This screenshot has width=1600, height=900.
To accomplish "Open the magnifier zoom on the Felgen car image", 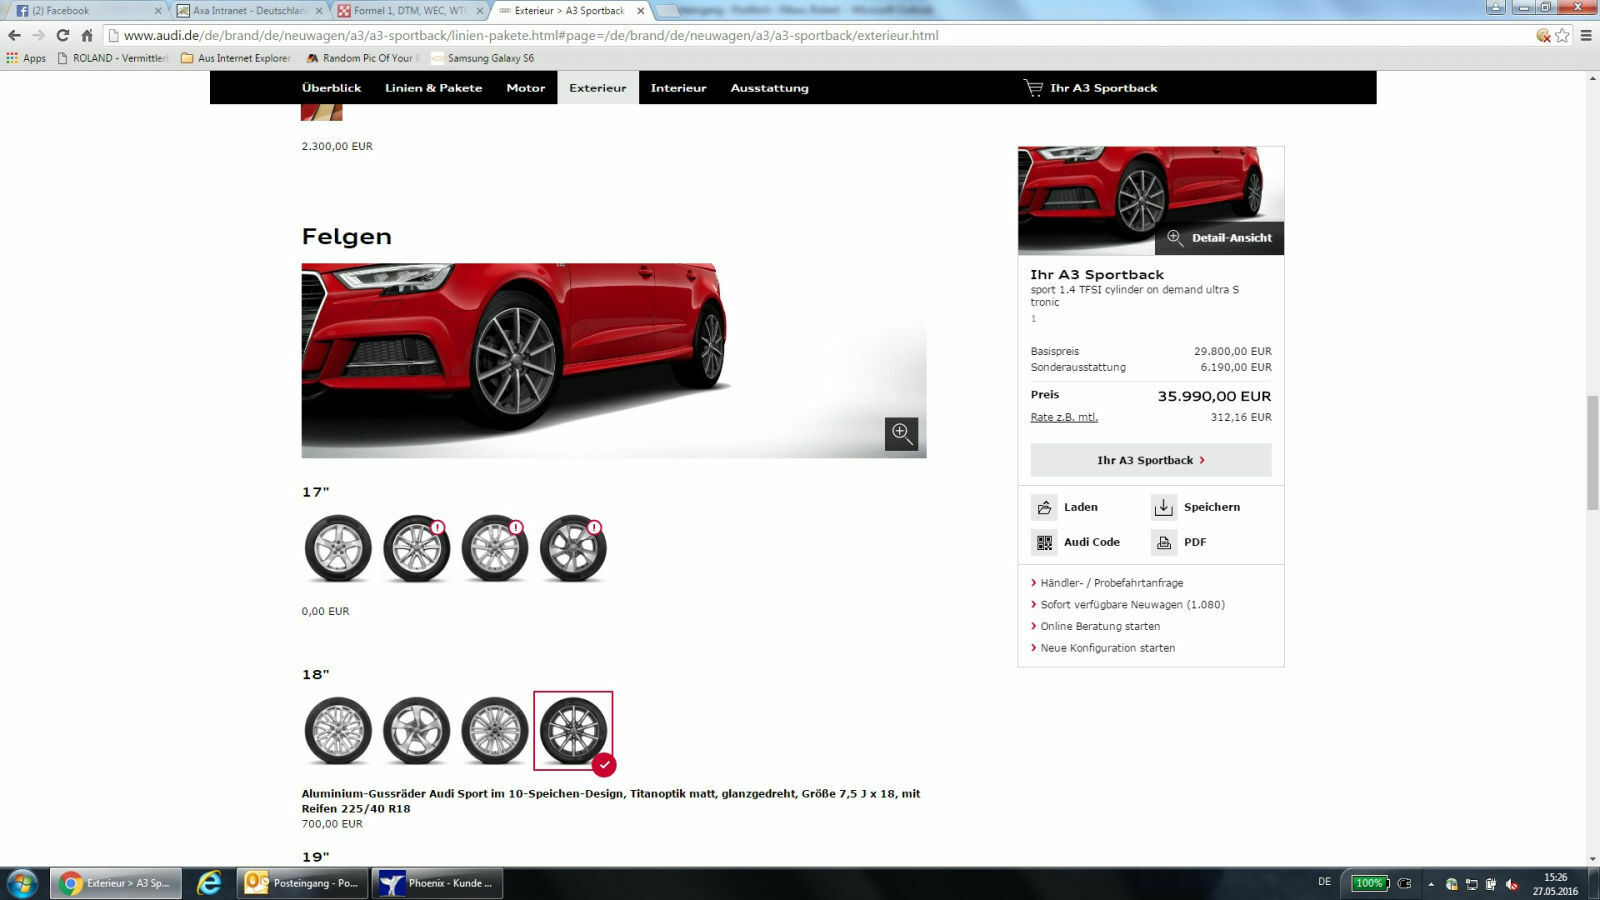I will (x=902, y=433).
